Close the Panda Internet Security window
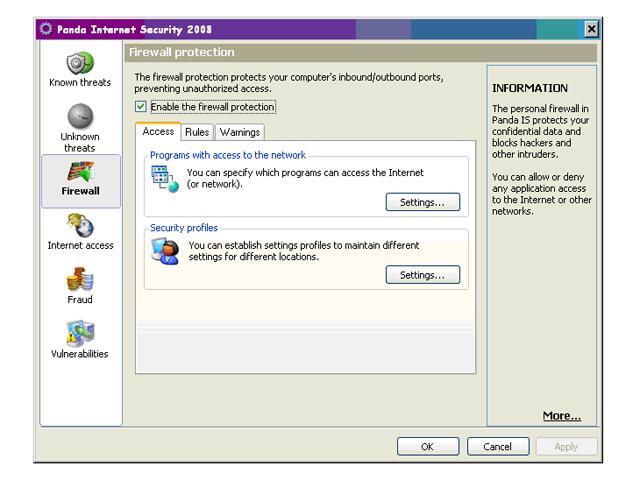Image resolution: width=640 pixels, height=480 pixels. pyautogui.click(x=591, y=29)
